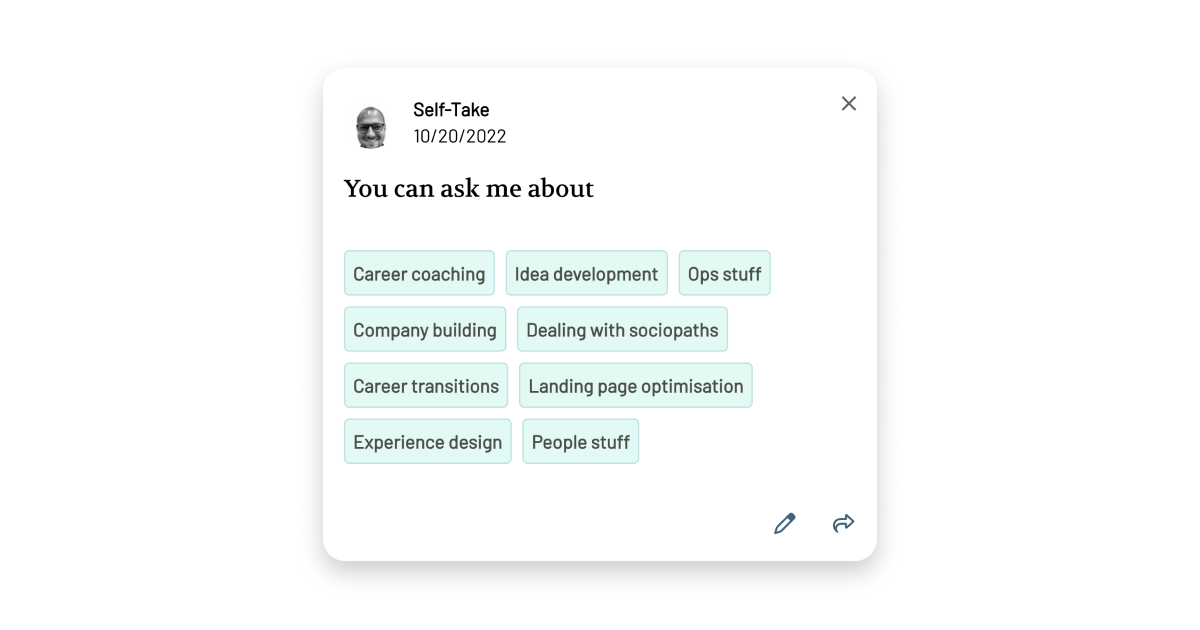Click the Self-Take avatar photo
1200x630 pixels.
click(x=371, y=126)
